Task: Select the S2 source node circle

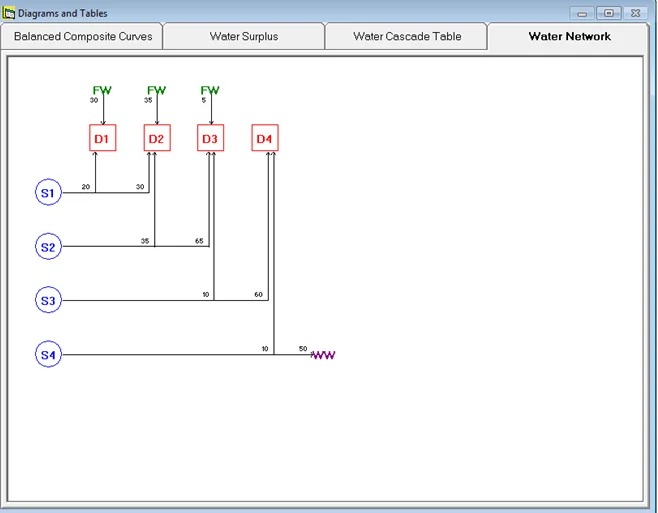Action: [x=48, y=246]
